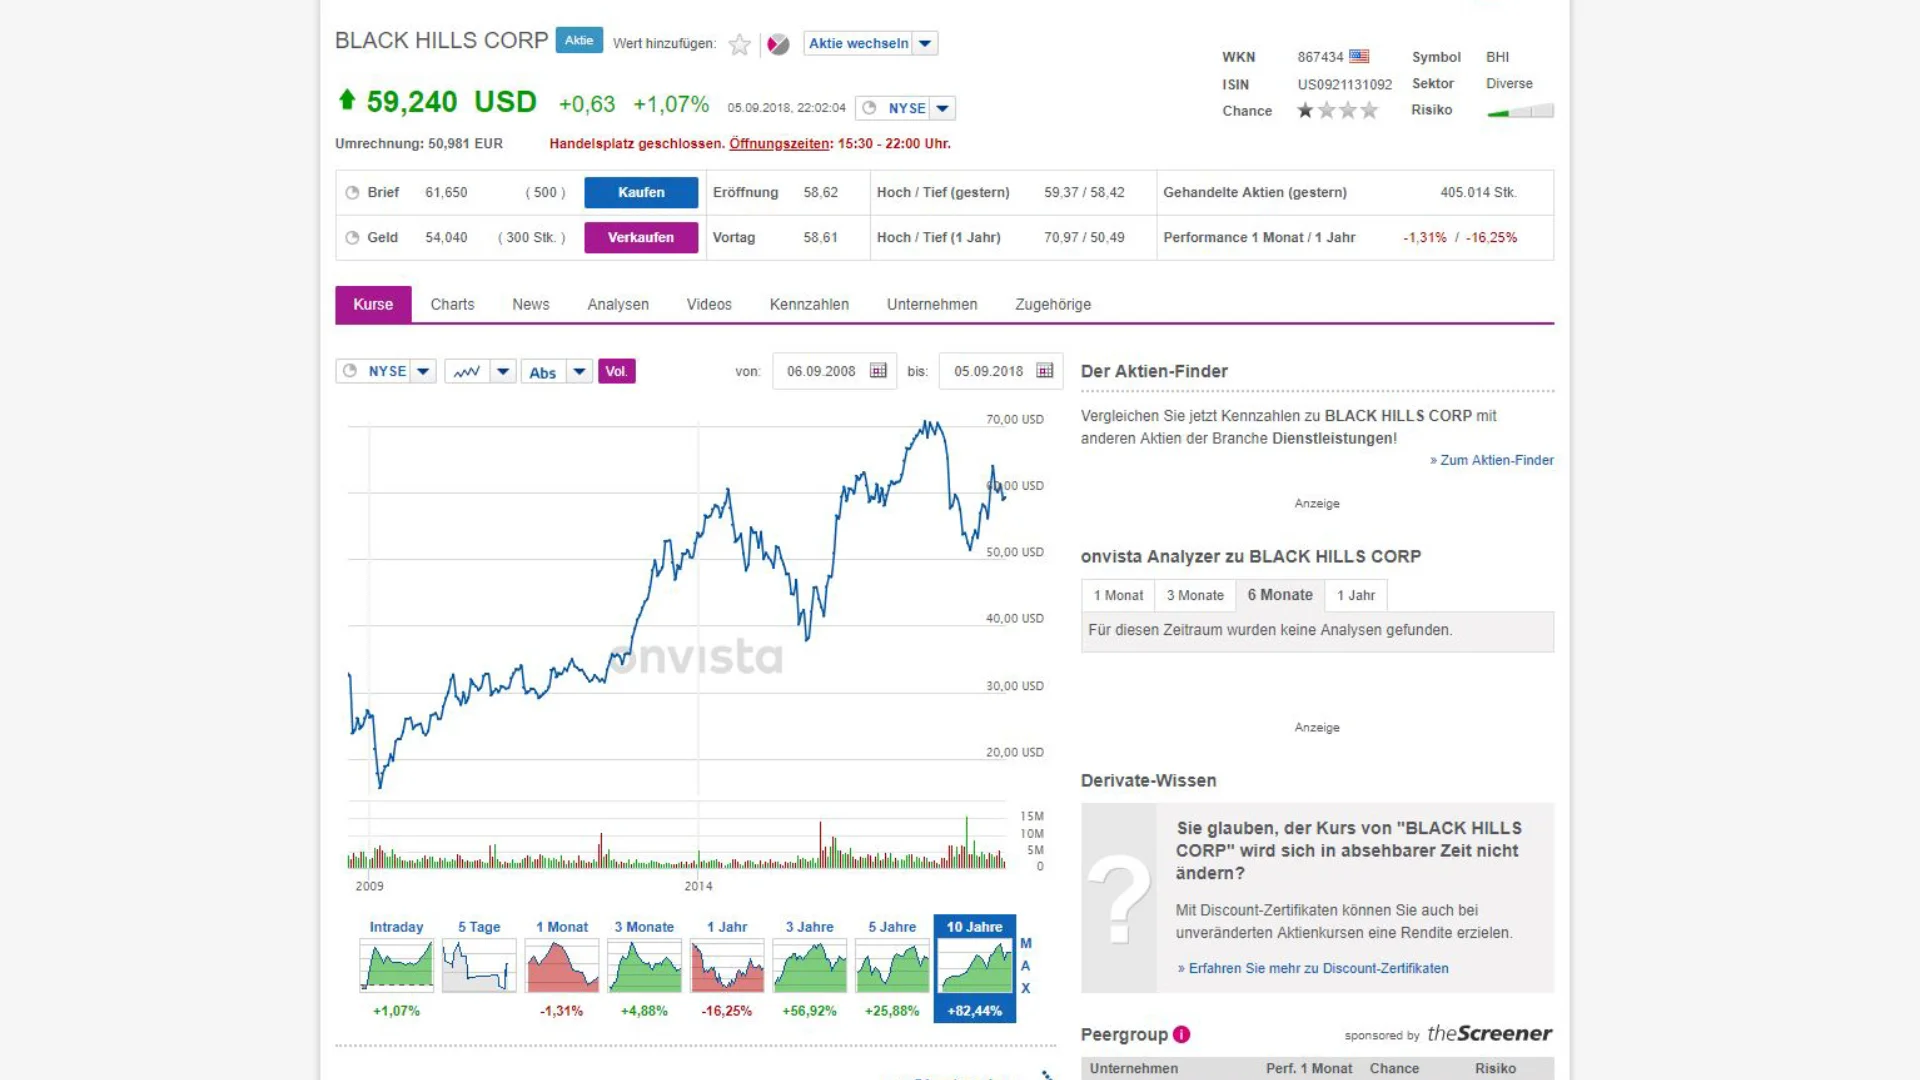Click the von date field 06.09.2008

point(834,371)
